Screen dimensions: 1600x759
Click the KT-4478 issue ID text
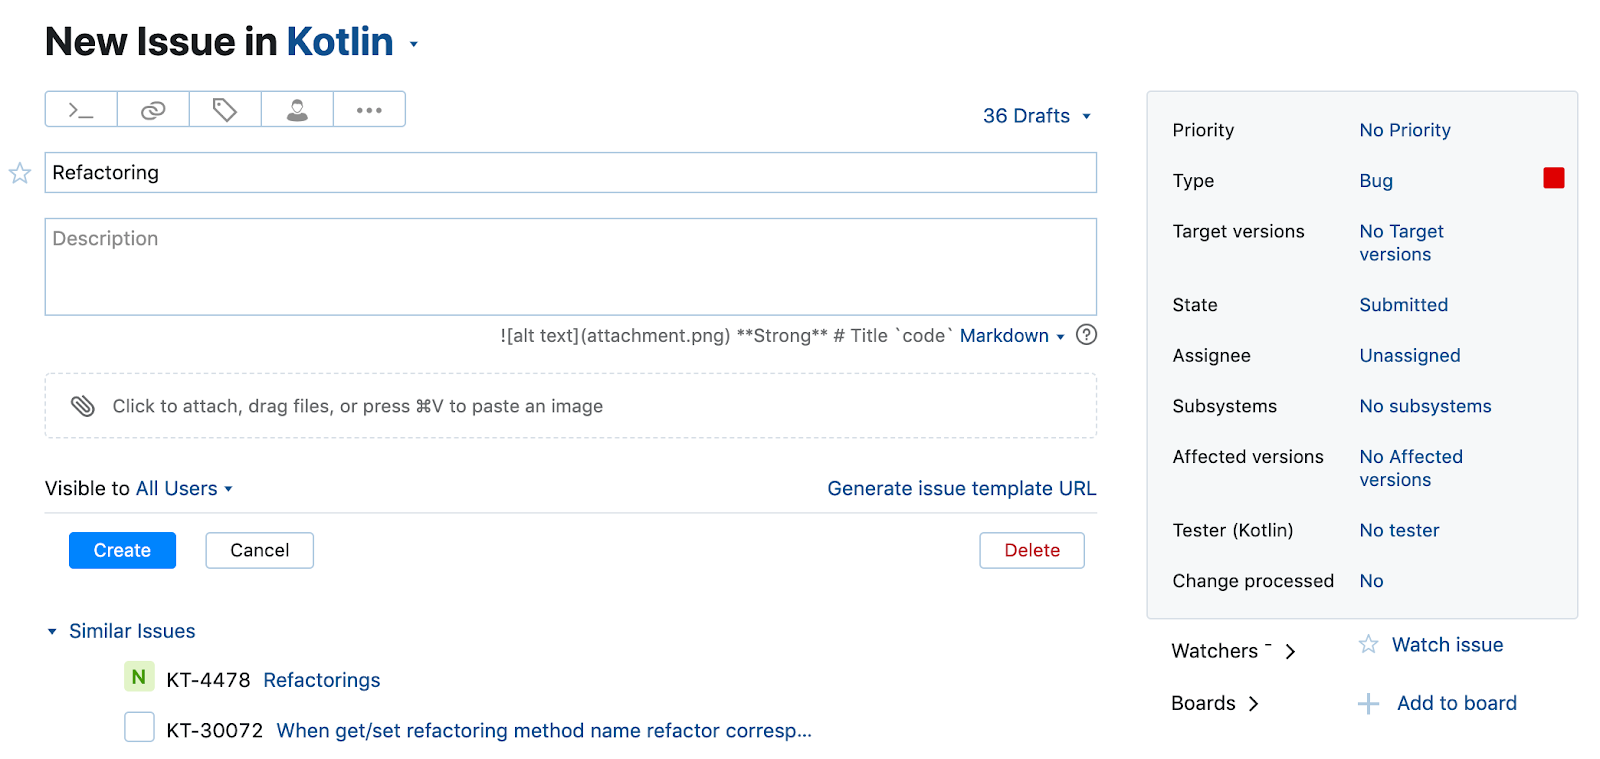point(208,680)
